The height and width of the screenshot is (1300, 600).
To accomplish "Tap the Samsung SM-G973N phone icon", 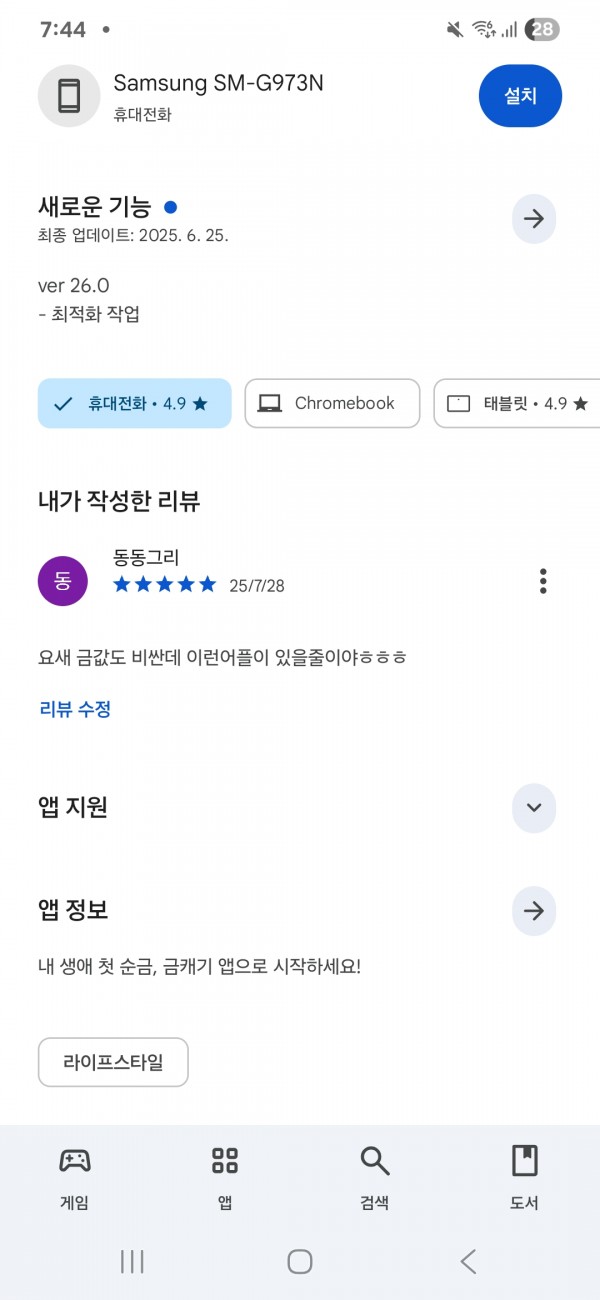I will 69,96.
